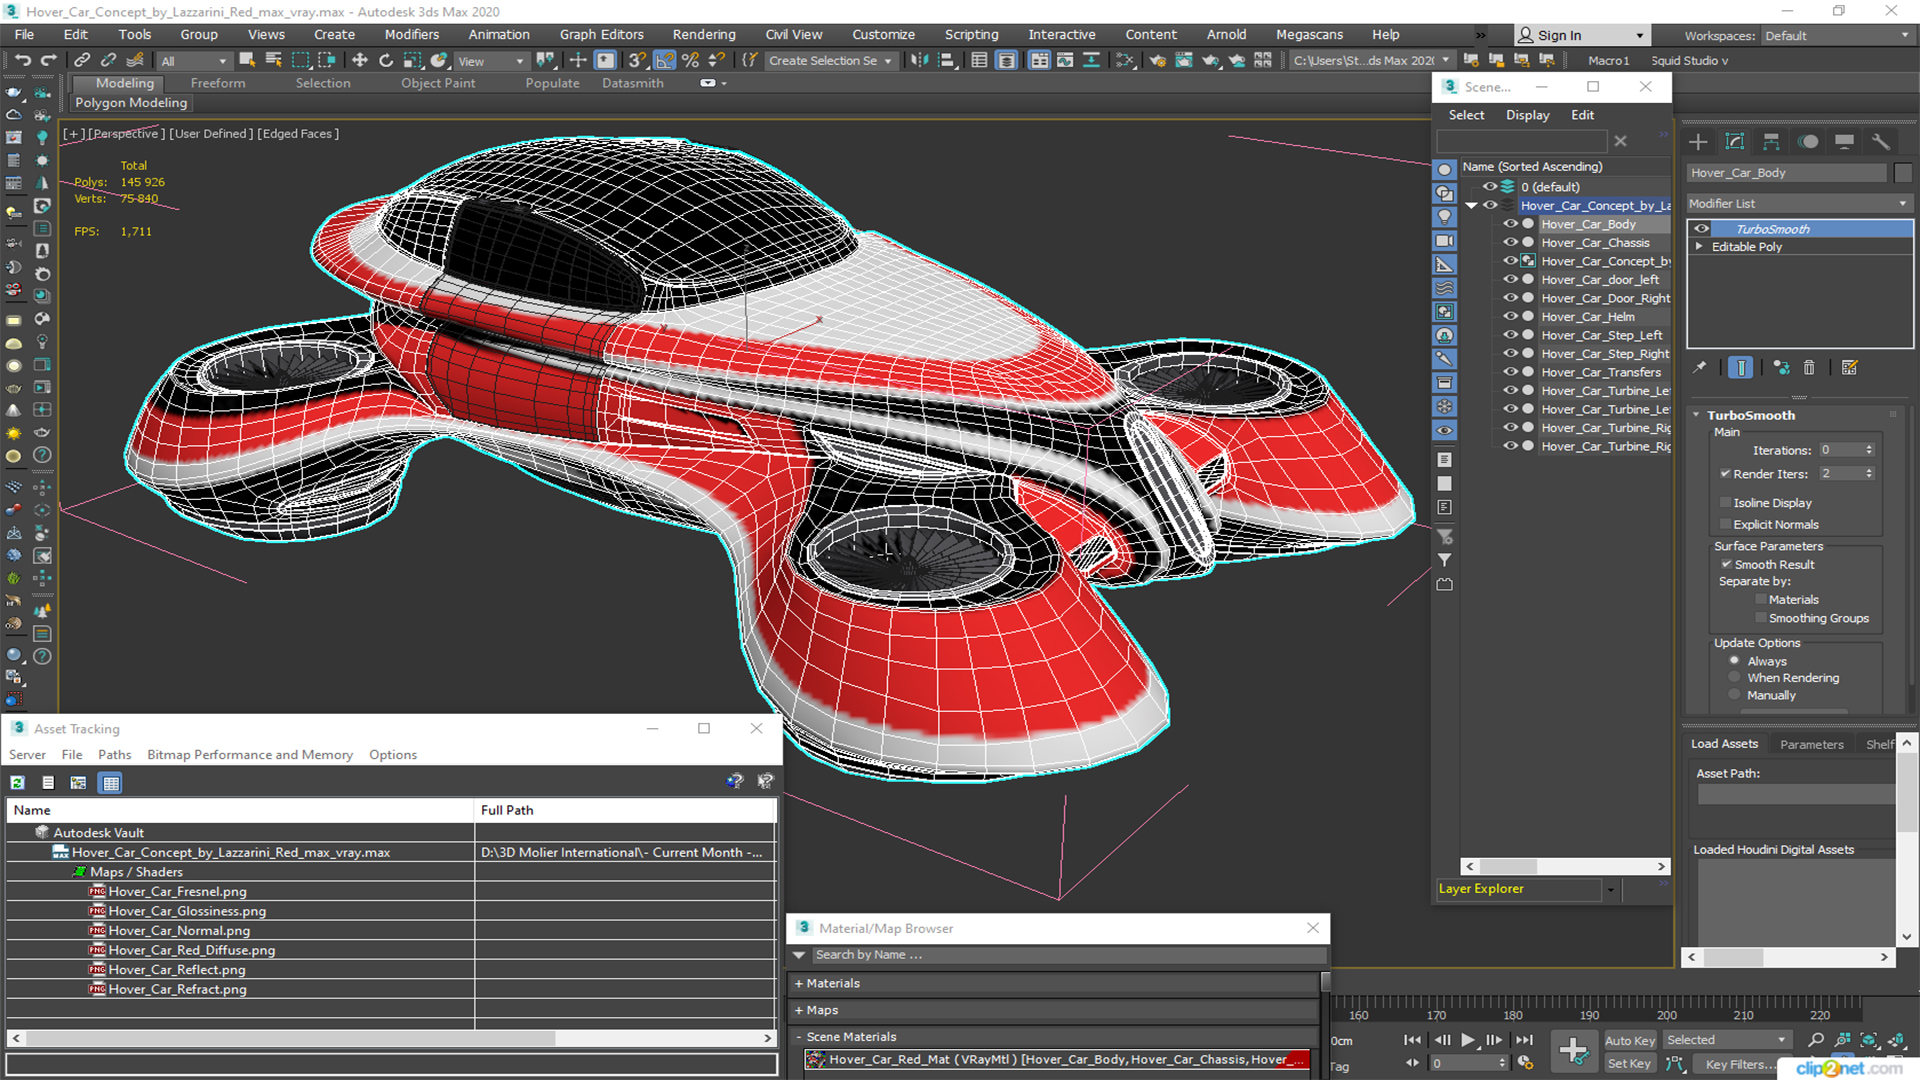The image size is (1920, 1080).
Task: Open the Utilities wrench panel icon
Action: (1881, 142)
